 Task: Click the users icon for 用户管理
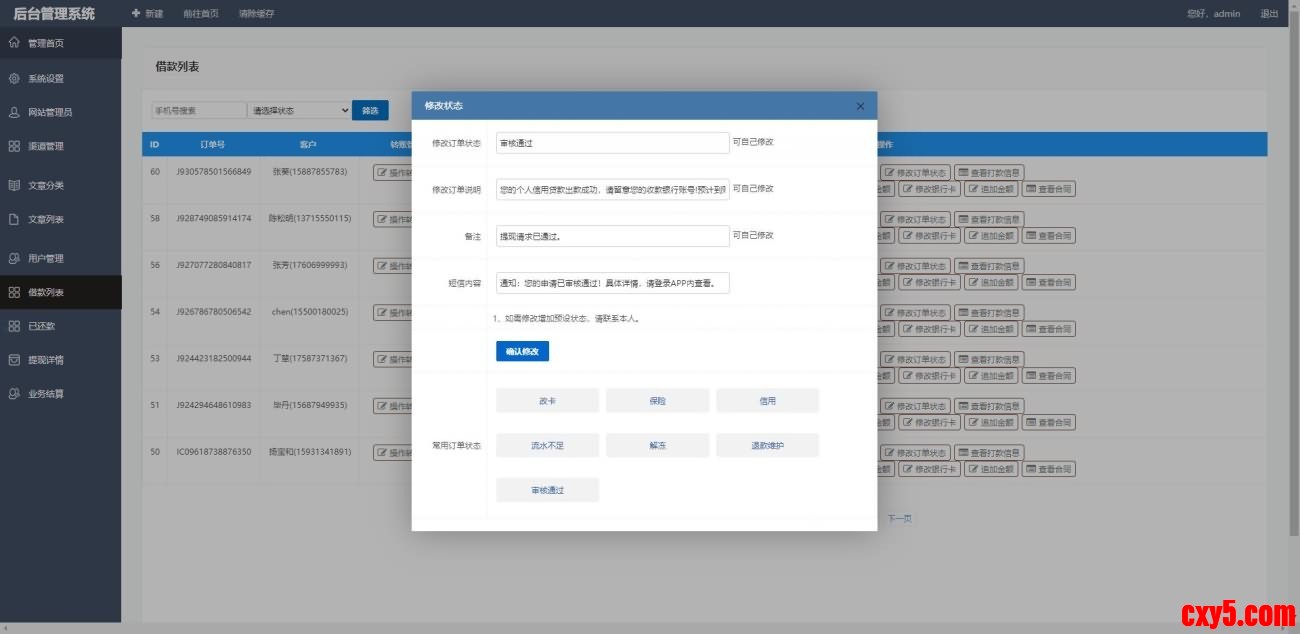(14, 258)
